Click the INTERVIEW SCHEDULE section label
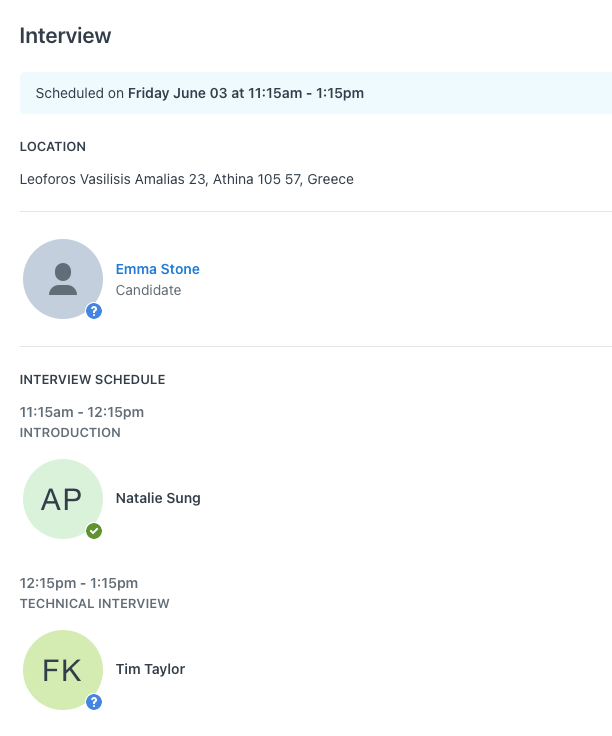612x736 pixels. 92,379
